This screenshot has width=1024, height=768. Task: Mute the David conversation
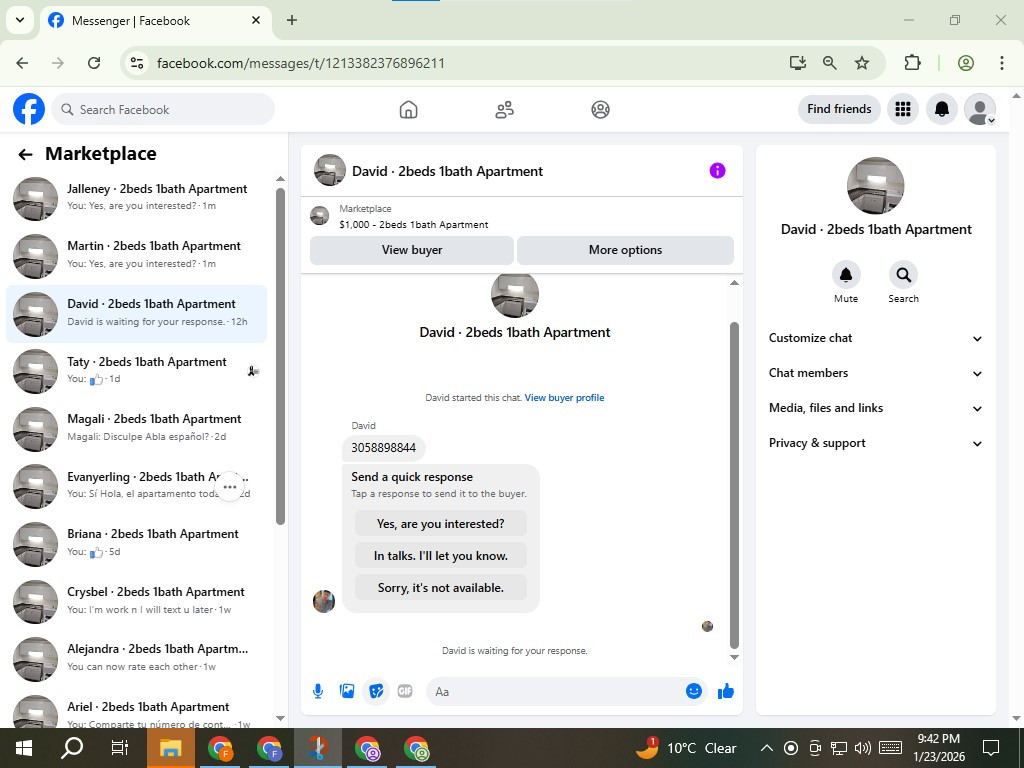point(846,275)
